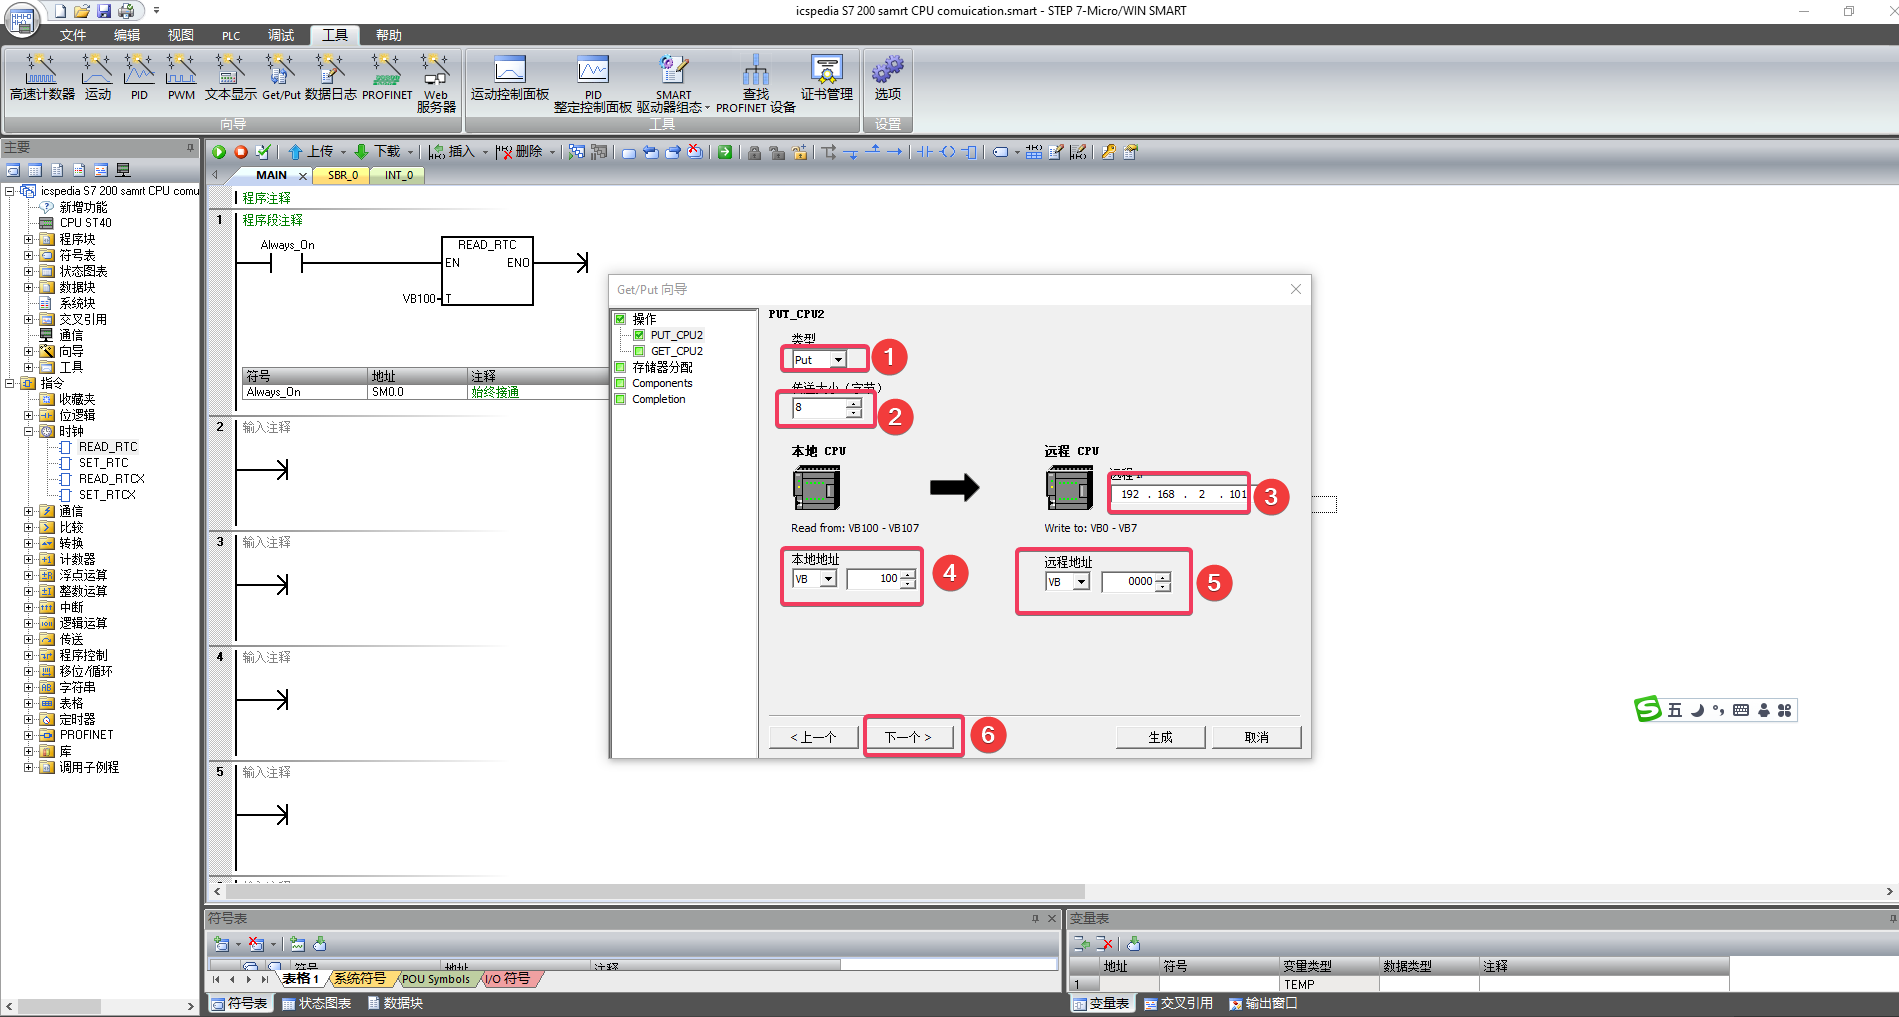This screenshot has width=1899, height=1017.
Task: Toggle the PUT_CPU2 operation checkbox
Action: pos(639,335)
